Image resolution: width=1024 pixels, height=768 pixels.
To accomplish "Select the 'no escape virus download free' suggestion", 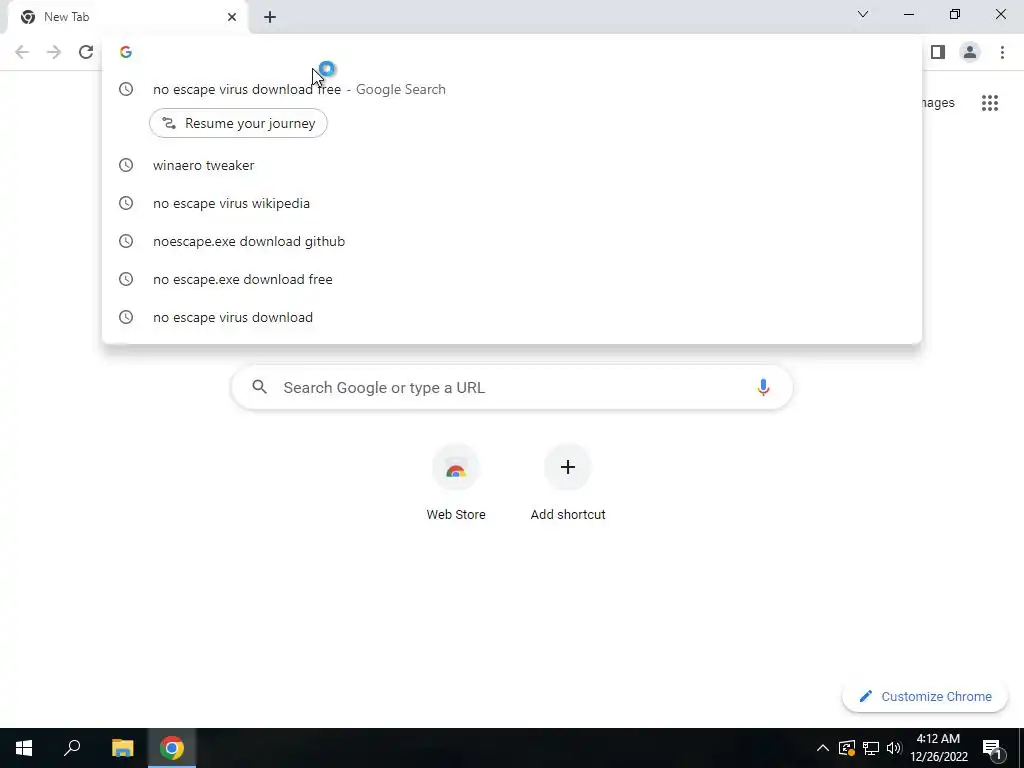I will tap(512, 89).
